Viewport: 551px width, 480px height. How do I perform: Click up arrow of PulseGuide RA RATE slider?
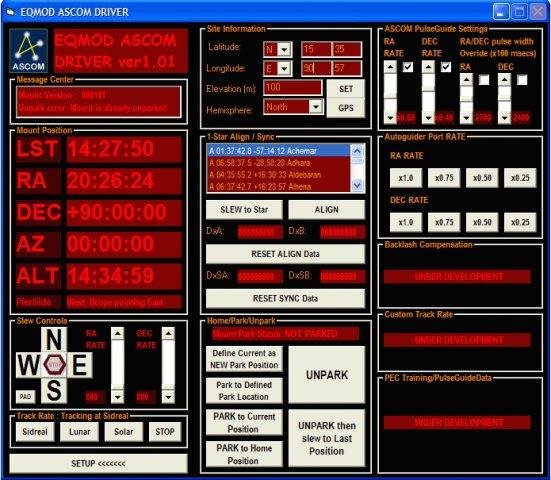(390, 67)
